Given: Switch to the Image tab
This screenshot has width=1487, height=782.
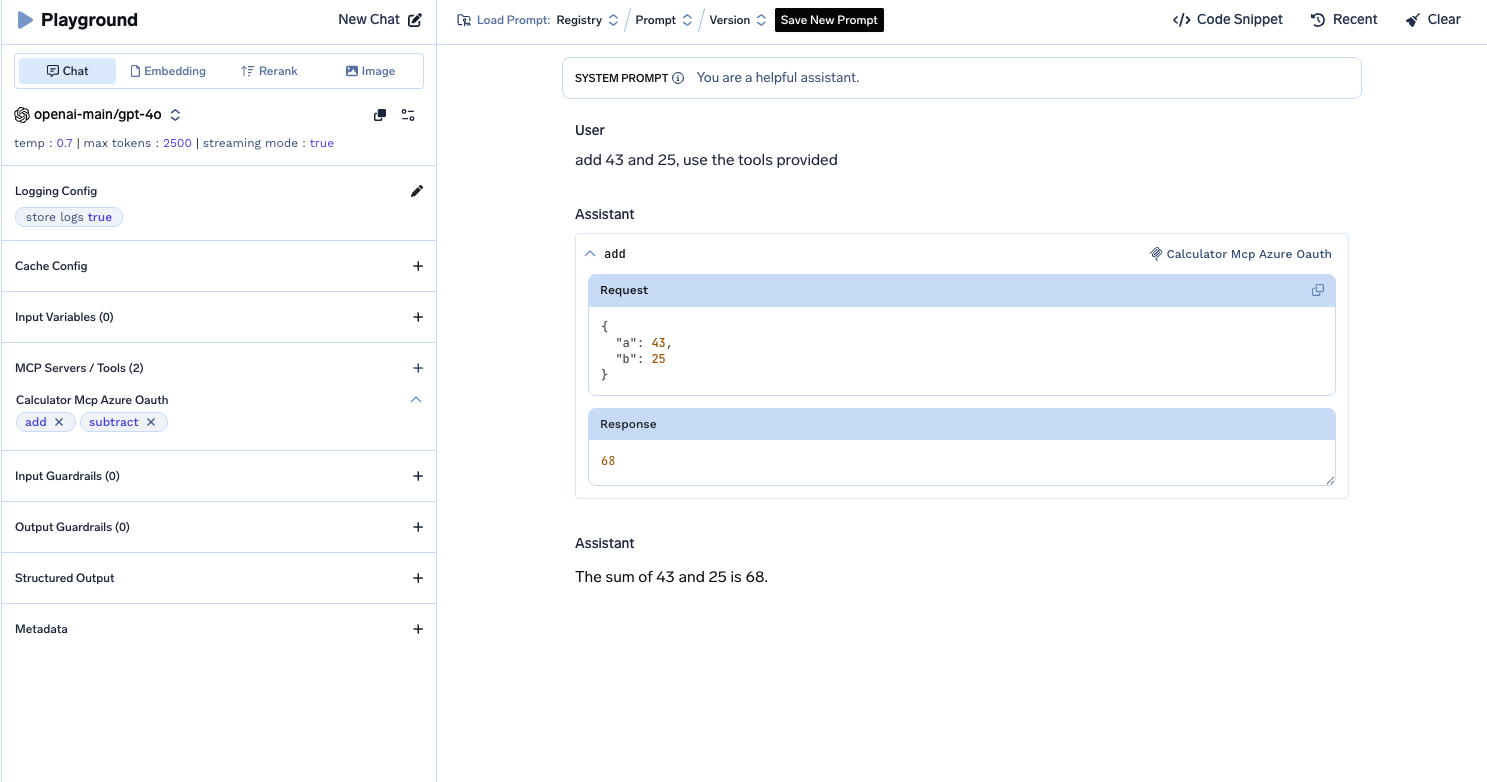Looking at the screenshot, I should [x=370, y=71].
